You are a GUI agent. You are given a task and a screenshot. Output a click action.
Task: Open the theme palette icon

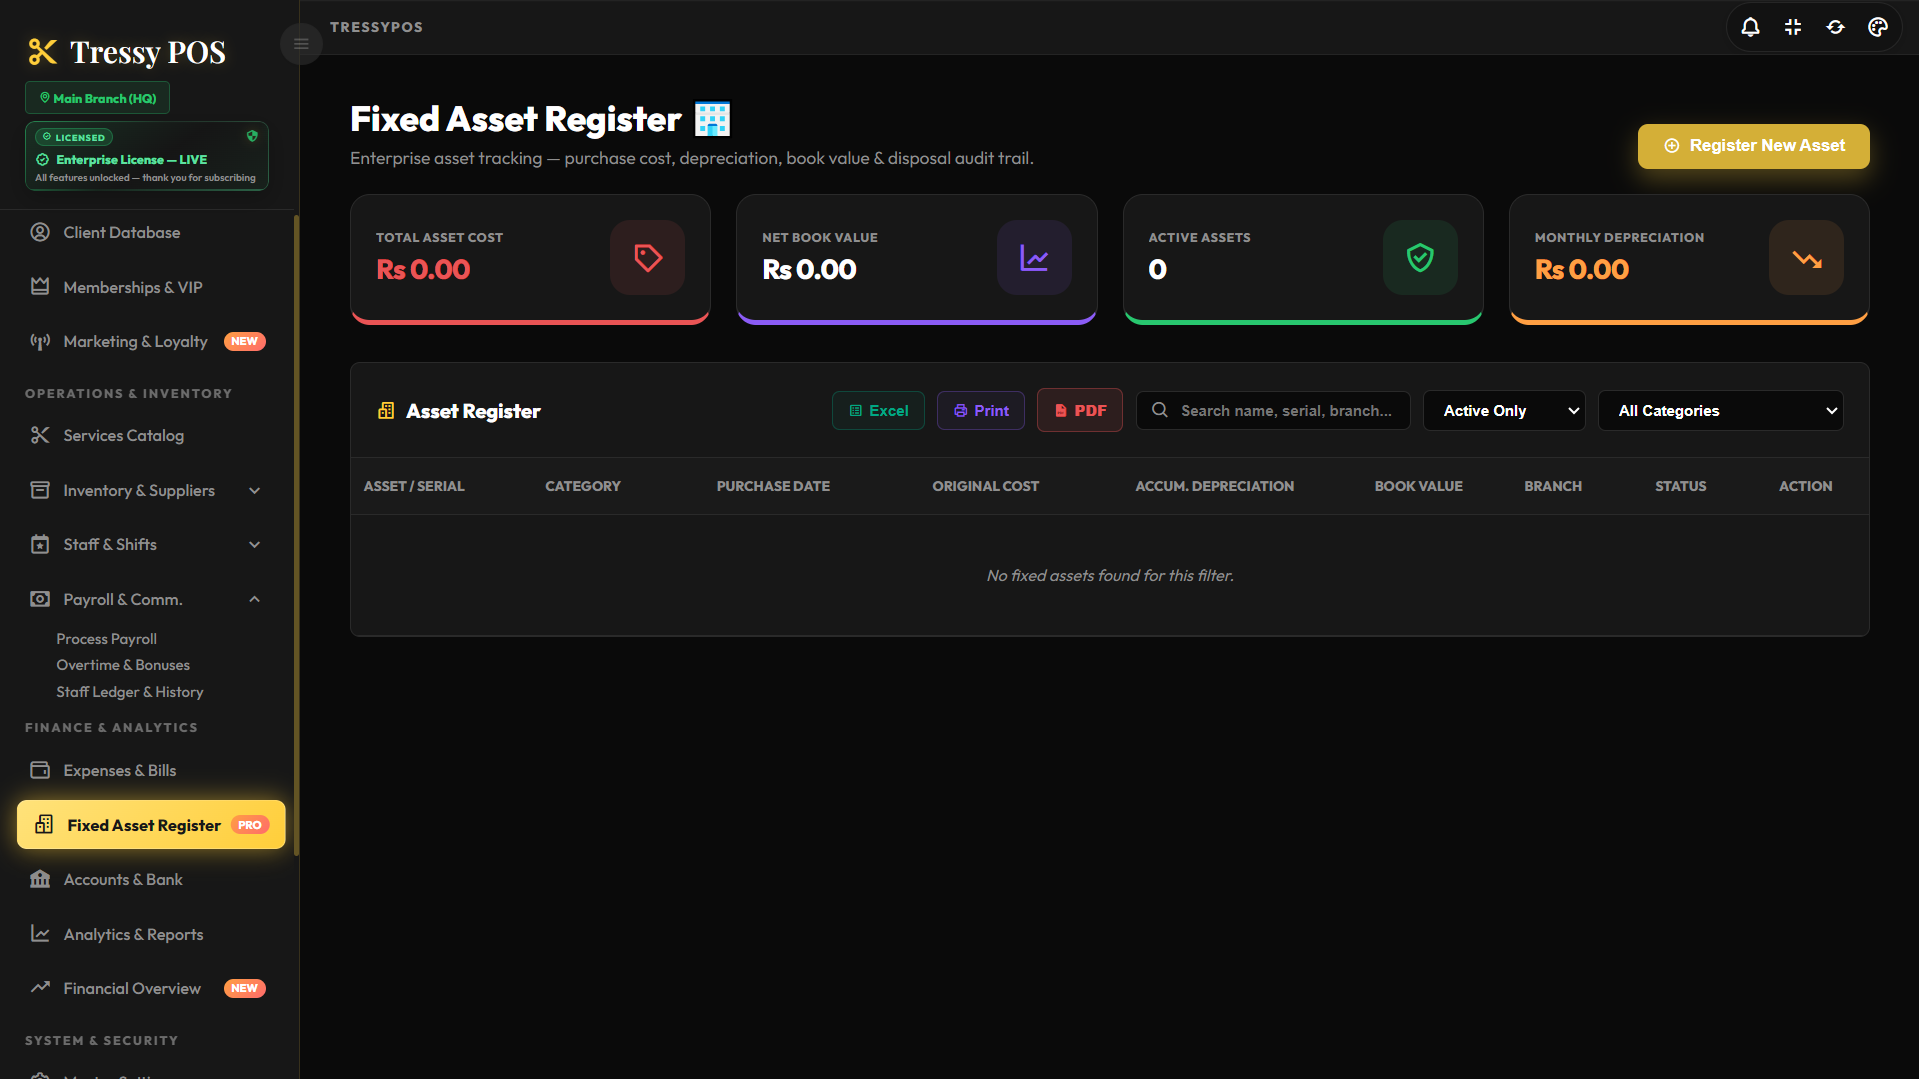pos(1878,27)
